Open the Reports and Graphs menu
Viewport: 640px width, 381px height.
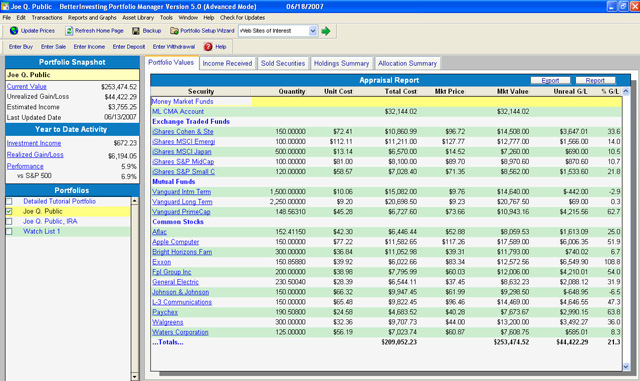pos(92,18)
